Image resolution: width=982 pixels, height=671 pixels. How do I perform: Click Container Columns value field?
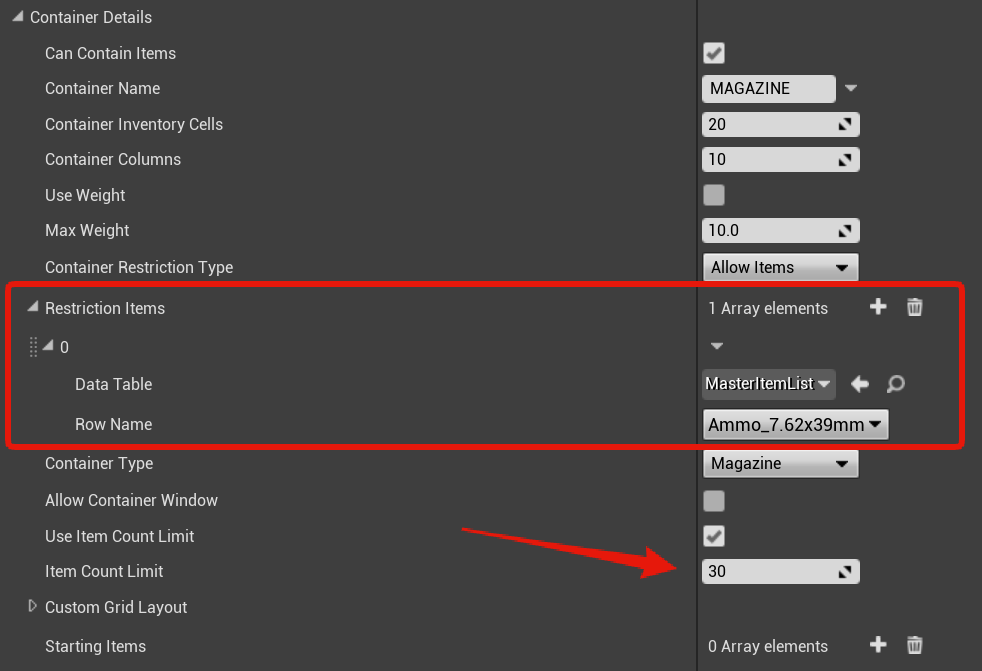click(x=780, y=159)
